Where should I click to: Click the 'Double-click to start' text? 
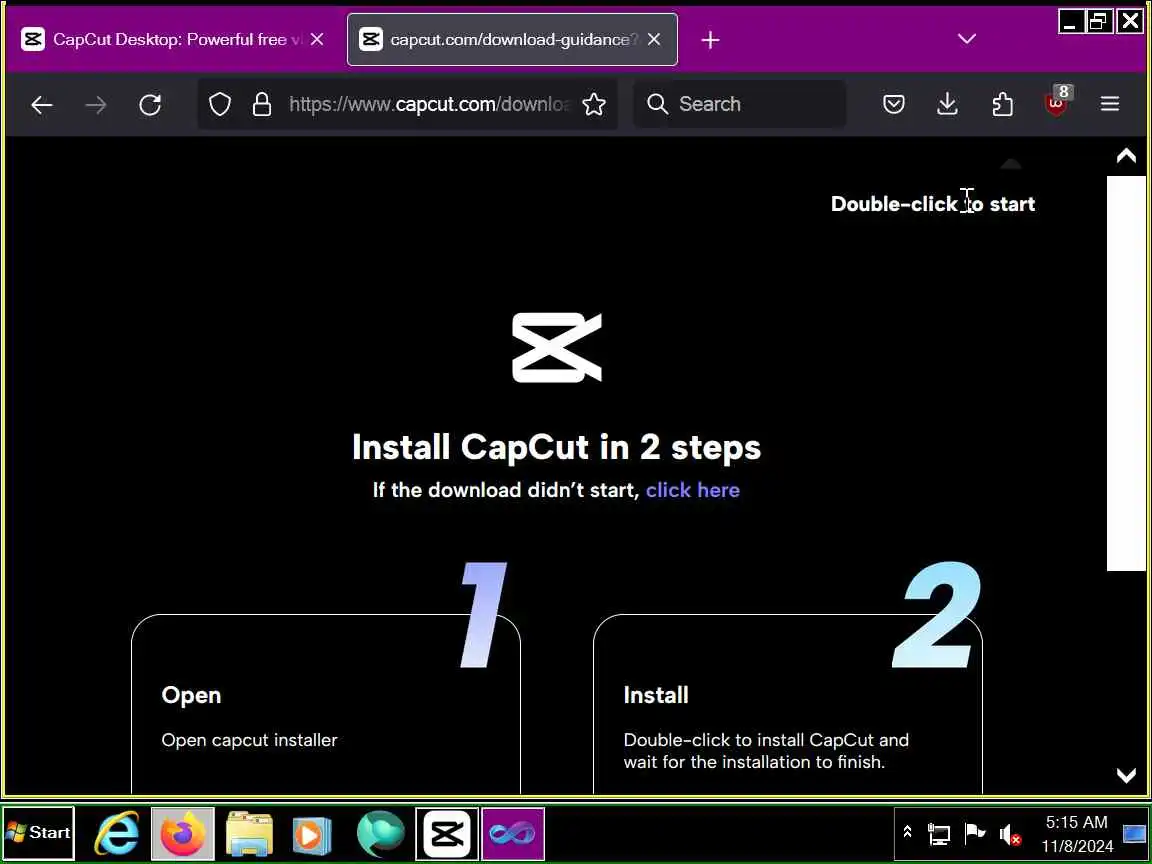coord(933,204)
